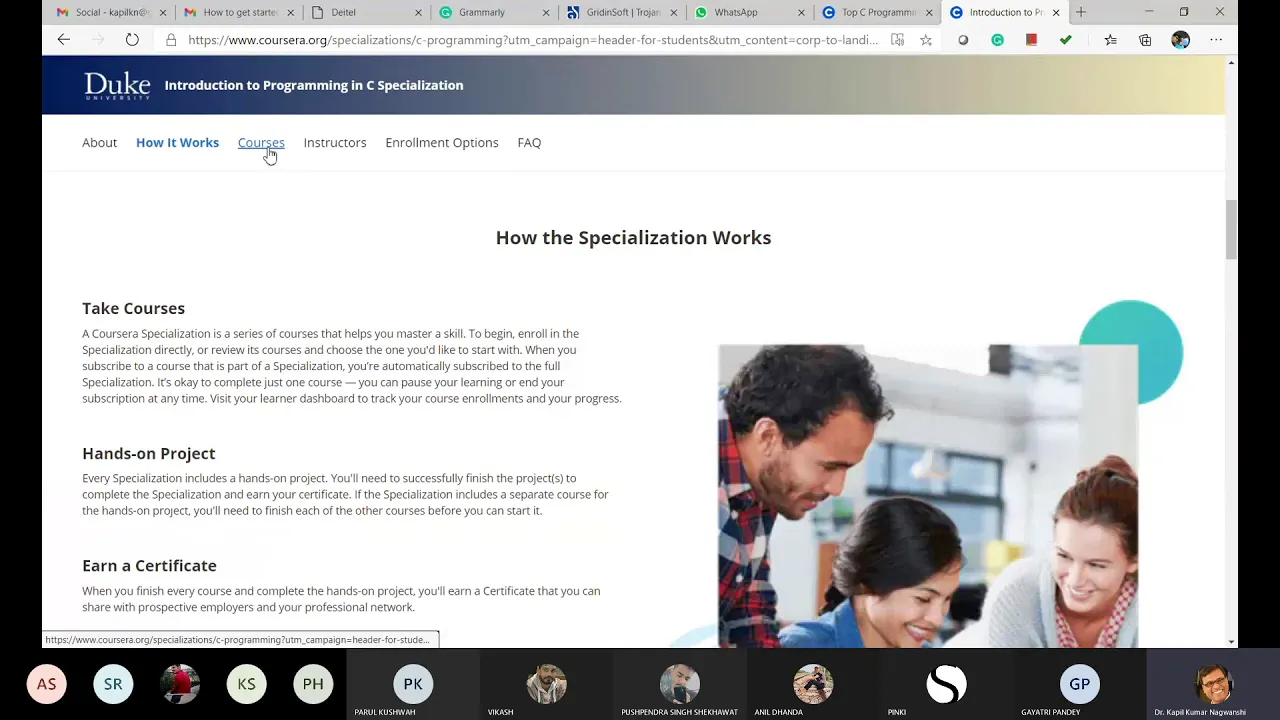Screen dimensions: 1280x720
Task: Click the address bar URL field
Action: [x=533, y=40]
